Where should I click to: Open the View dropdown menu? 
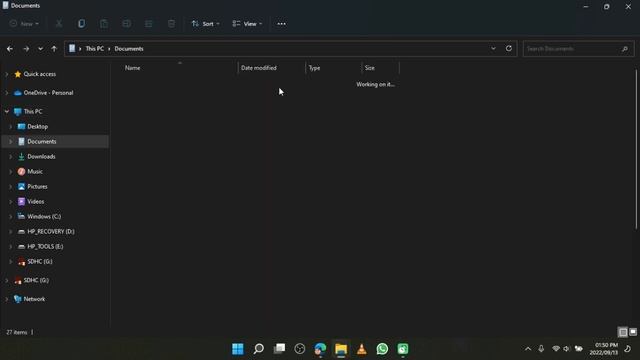pos(247,24)
